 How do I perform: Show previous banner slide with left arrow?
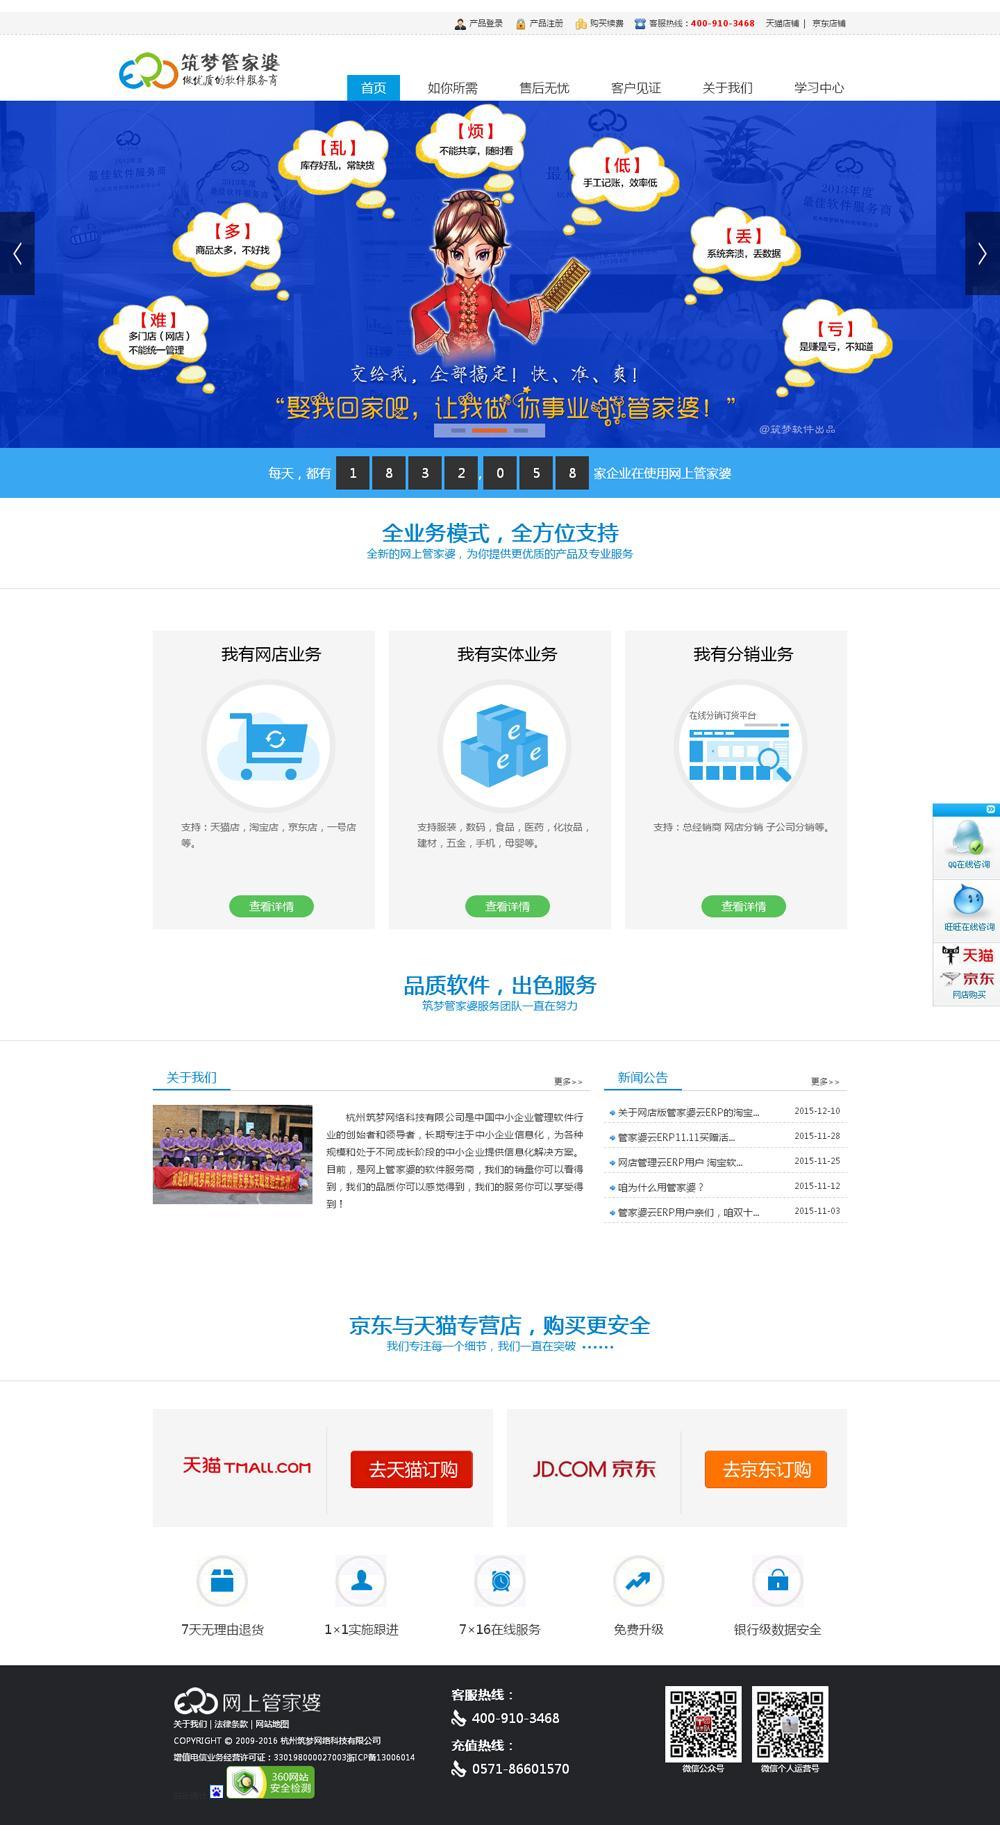point(17,253)
